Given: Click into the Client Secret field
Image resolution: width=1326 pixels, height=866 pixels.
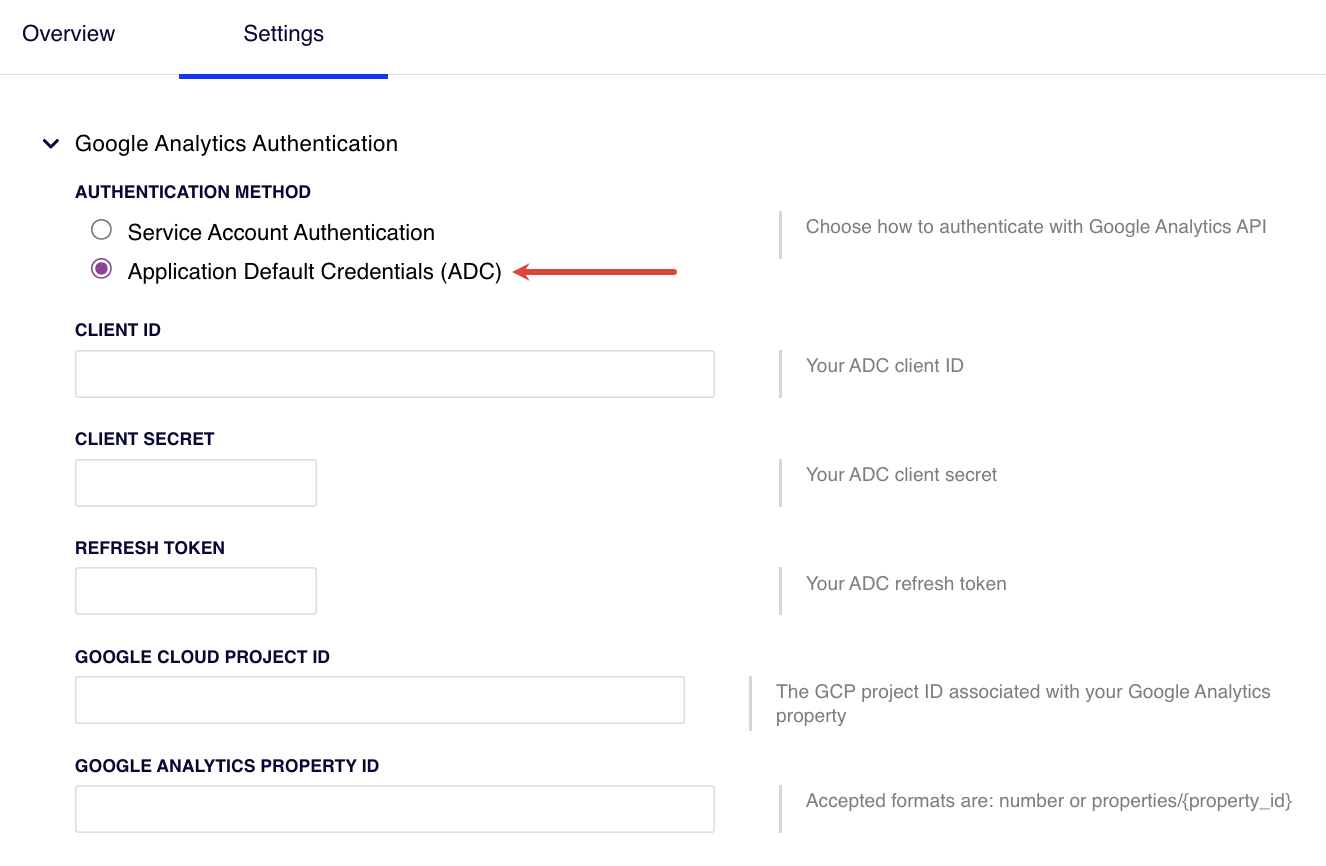Looking at the screenshot, I should click(196, 483).
